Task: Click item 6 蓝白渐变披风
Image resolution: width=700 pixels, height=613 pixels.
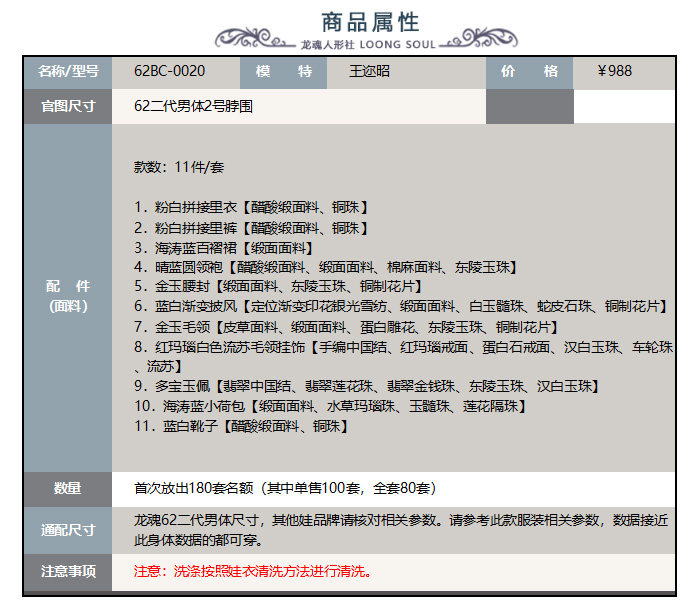Action: point(401,307)
